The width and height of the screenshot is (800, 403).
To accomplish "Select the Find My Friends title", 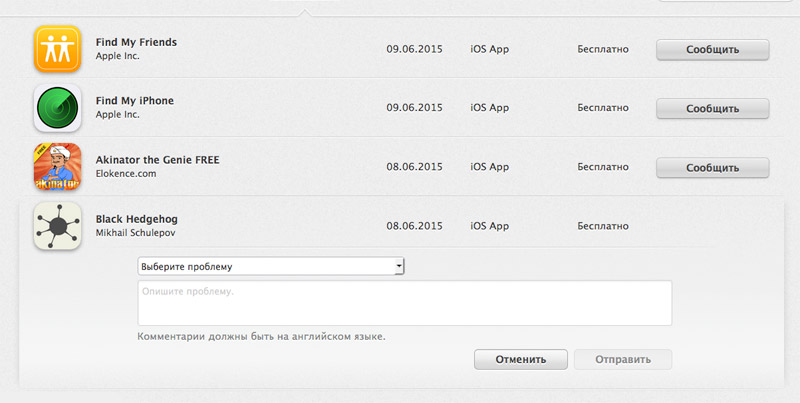I will [x=136, y=42].
